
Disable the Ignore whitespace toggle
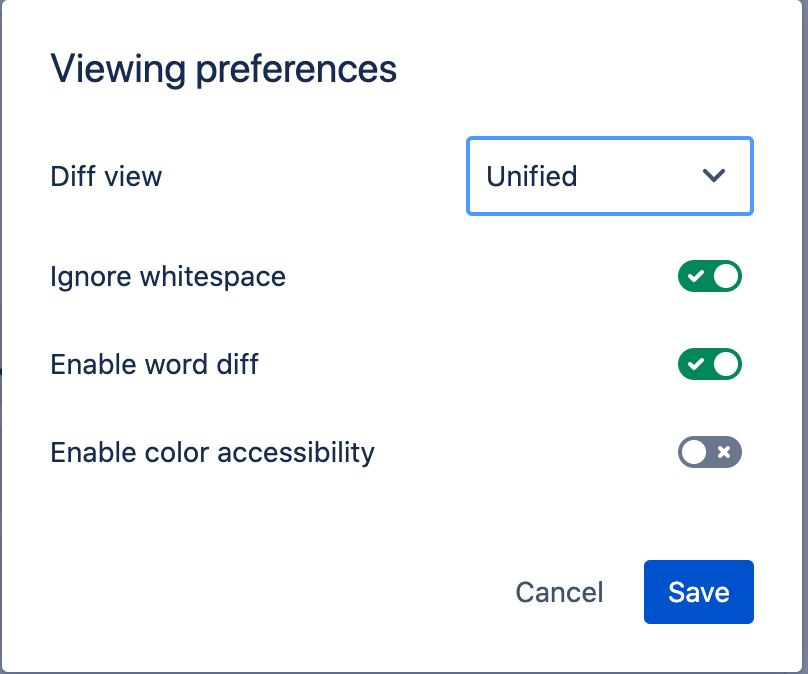click(710, 276)
